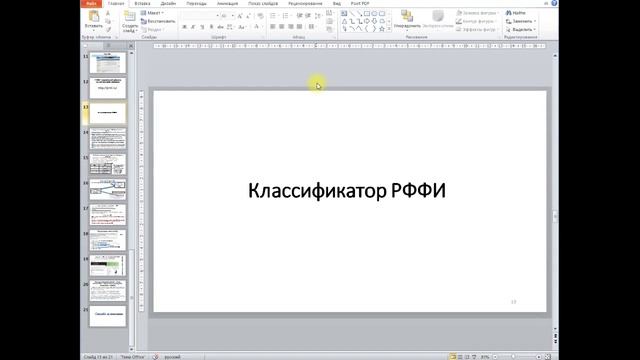Click the Quick Styles (Экспресс-стили) icon
Viewport: 640px width, 360px height.
pyautogui.click(x=438, y=16)
